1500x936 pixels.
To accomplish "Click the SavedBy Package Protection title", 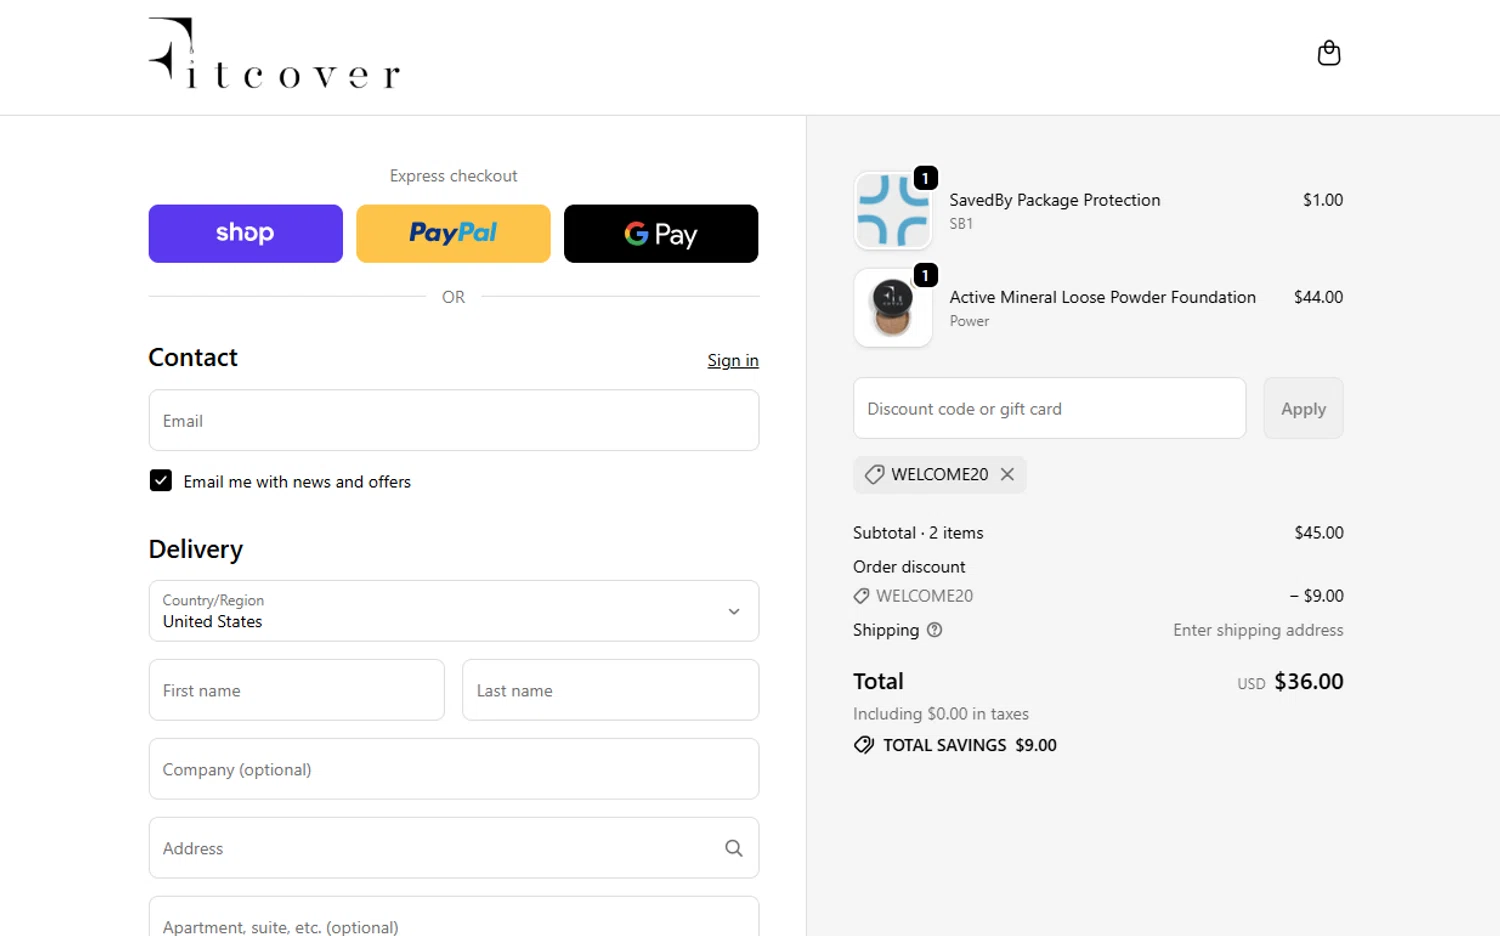I will tap(1054, 200).
